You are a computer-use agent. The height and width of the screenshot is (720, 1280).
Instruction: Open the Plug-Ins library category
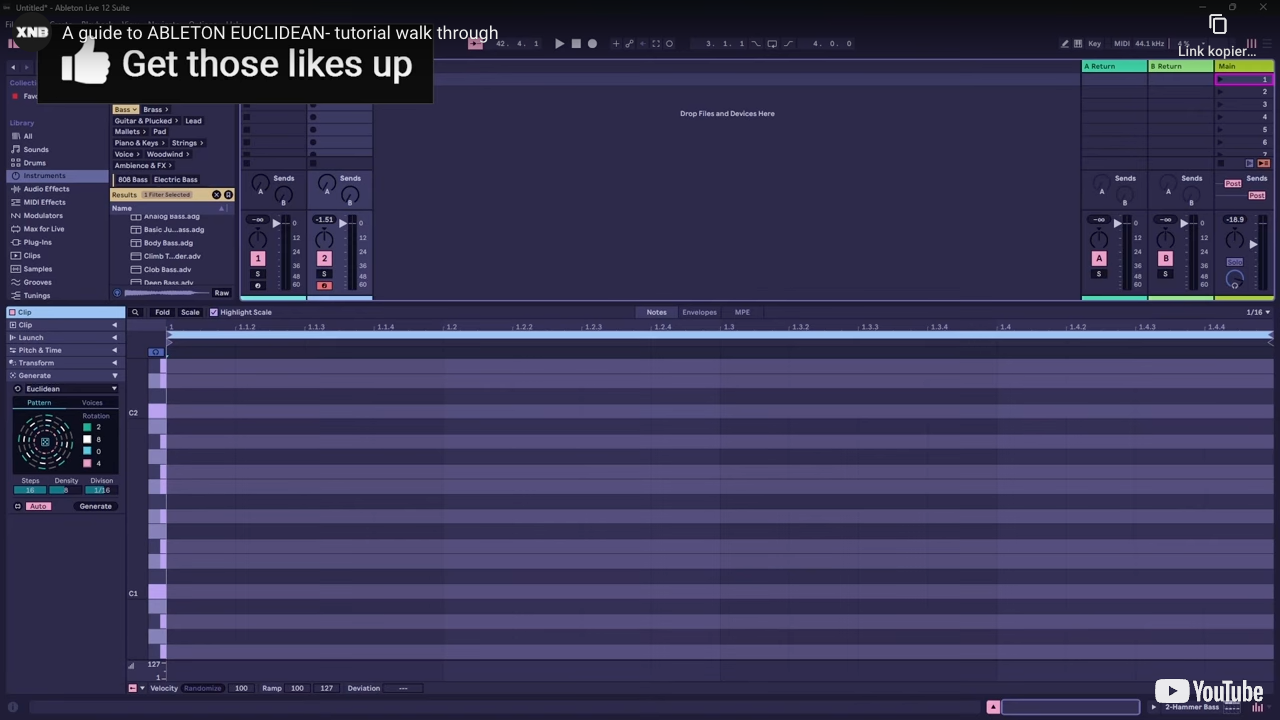(37, 242)
